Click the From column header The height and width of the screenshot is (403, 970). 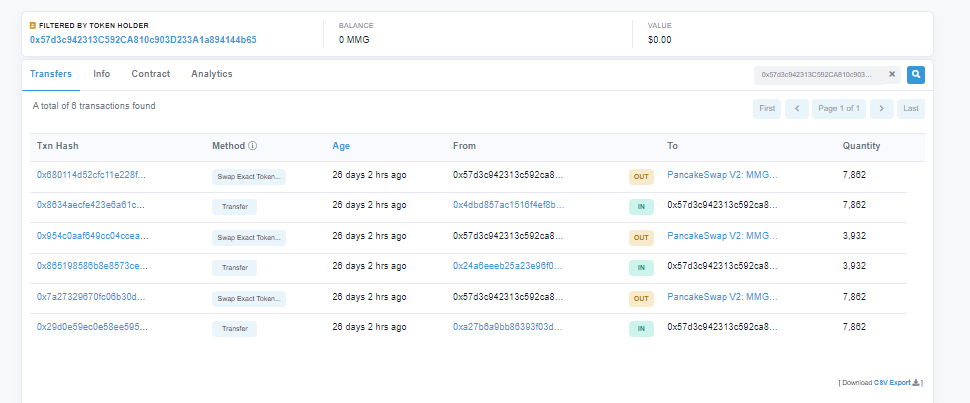pos(465,146)
